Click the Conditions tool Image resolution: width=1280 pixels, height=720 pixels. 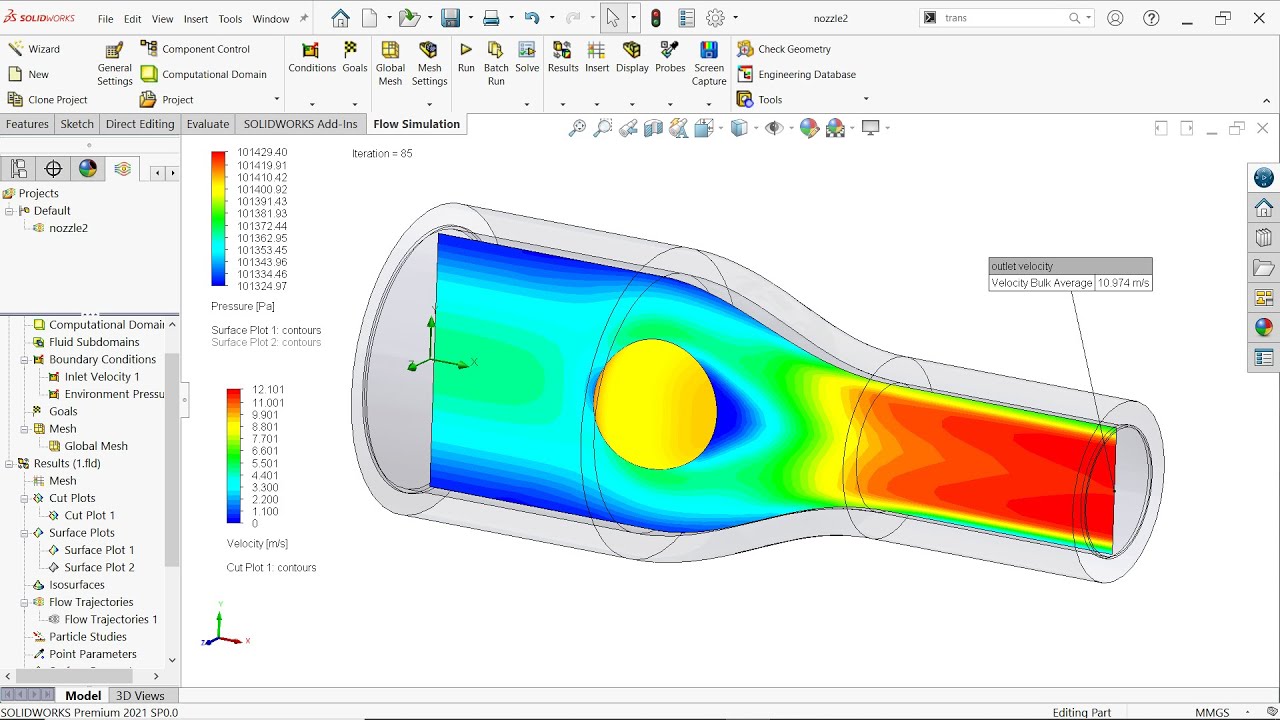312,58
